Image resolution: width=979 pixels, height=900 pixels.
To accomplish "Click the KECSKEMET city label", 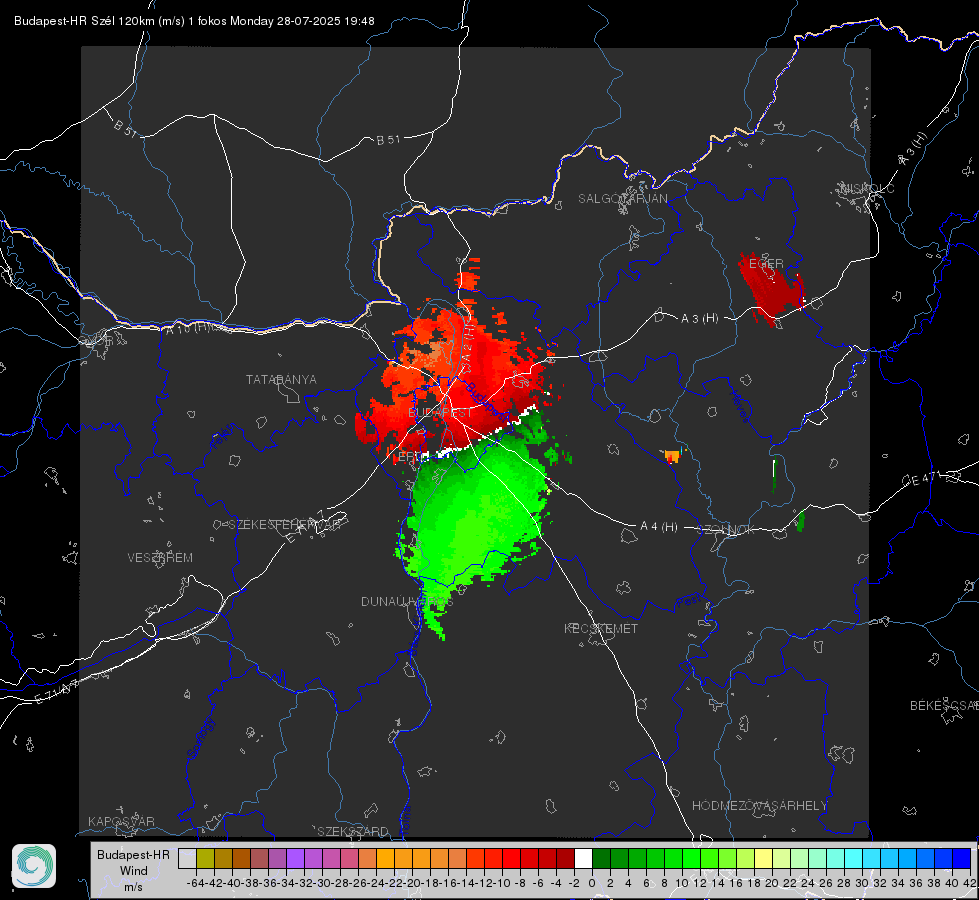I will click(x=601, y=628).
